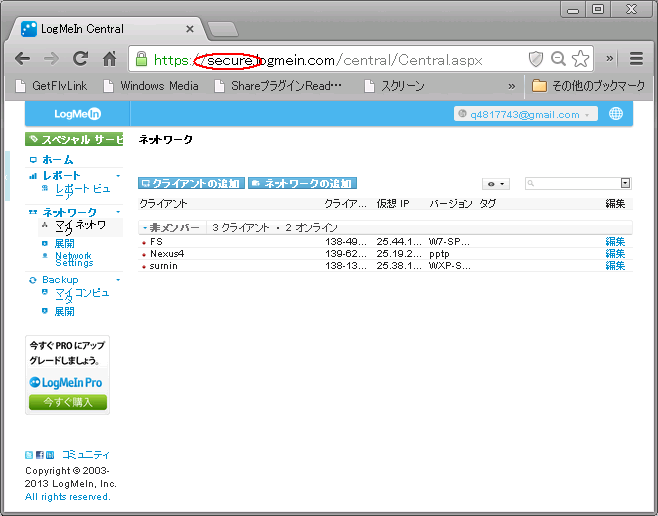658x516 pixels.
Task: Open Network Settings in the sidebar
Action: click(x=74, y=259)
